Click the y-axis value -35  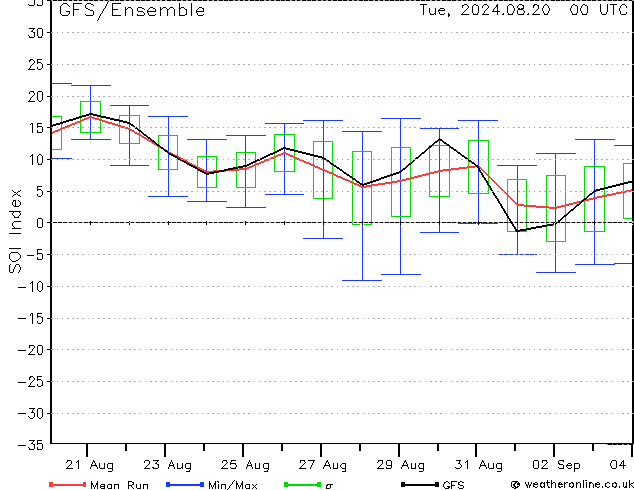click(32, 445)
